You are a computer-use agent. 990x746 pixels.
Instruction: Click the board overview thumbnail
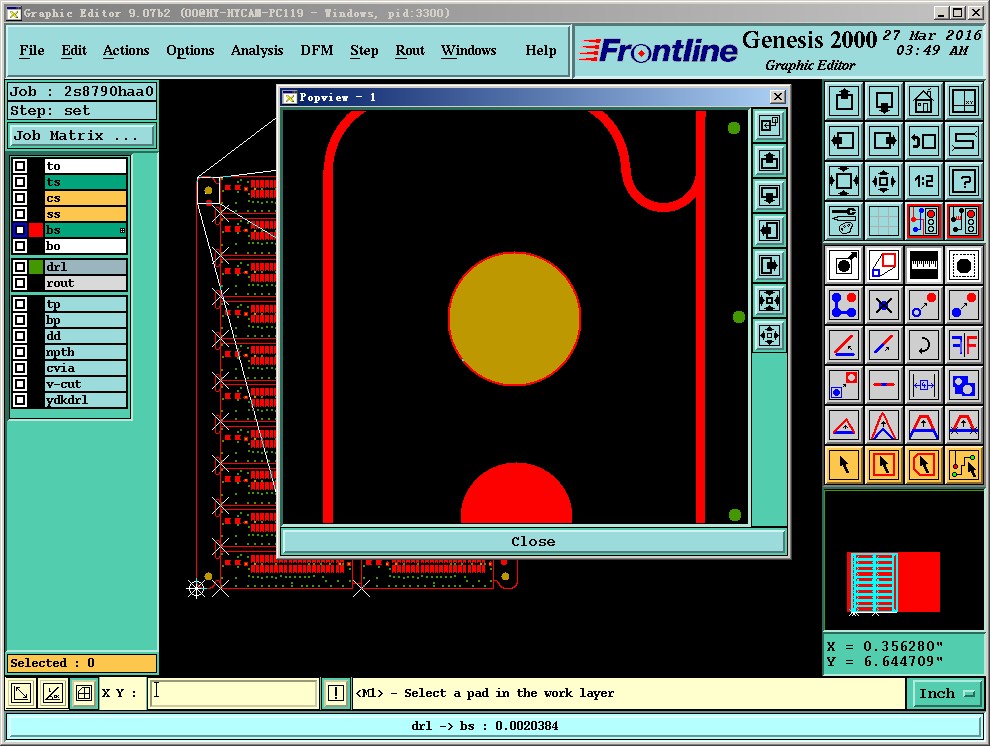tap(903, 558)
